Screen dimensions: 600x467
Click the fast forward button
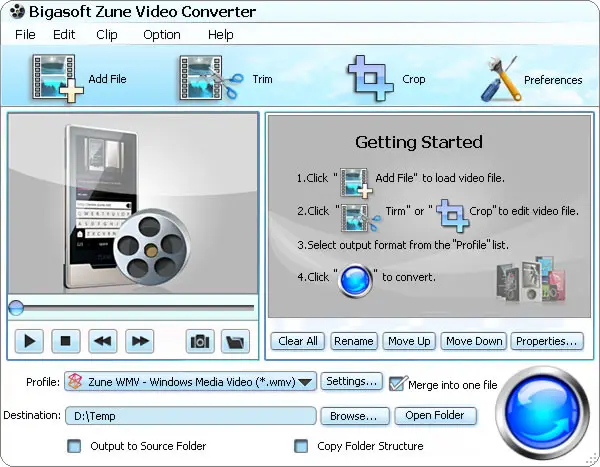coord(140,341)
